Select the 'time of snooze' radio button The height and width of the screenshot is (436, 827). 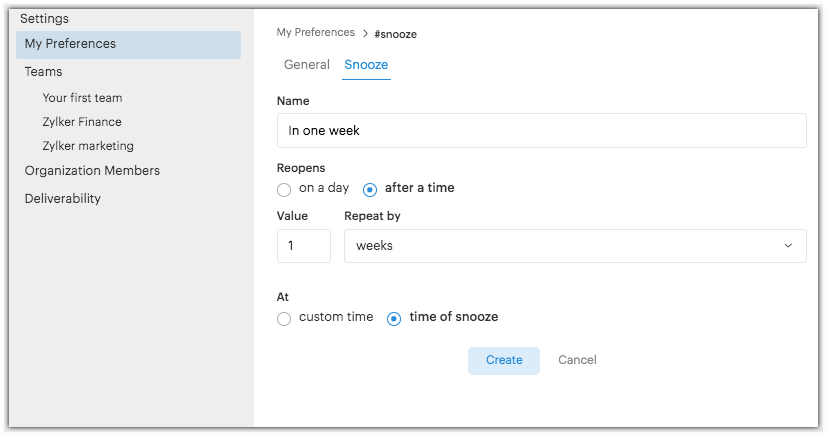(395, 318)
